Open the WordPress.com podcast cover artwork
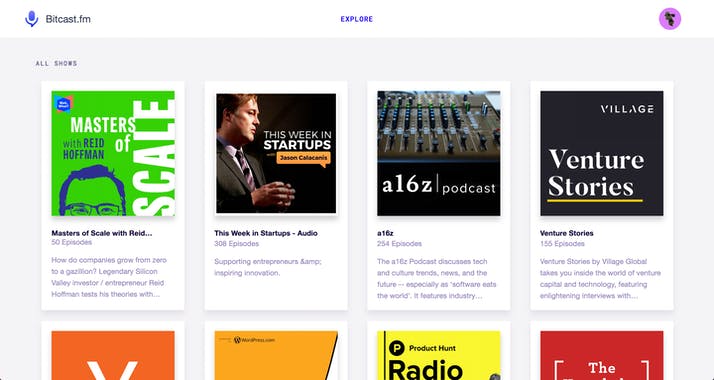 [x=276, y=355]
